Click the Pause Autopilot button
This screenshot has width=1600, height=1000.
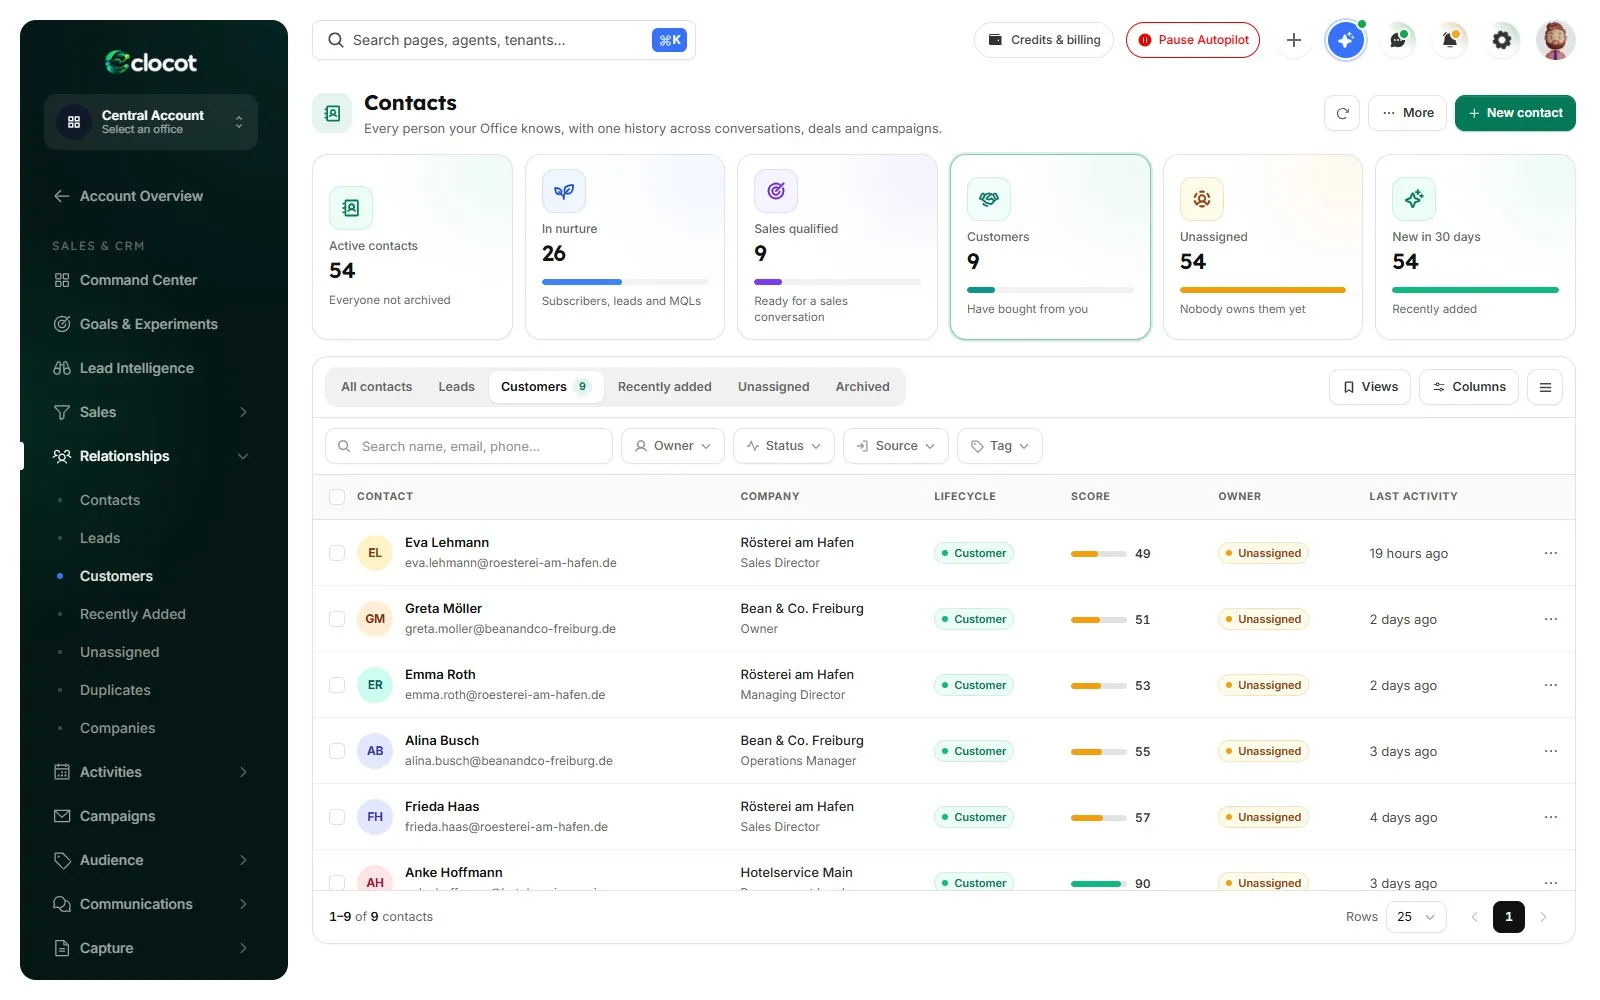click(1193, 40)
